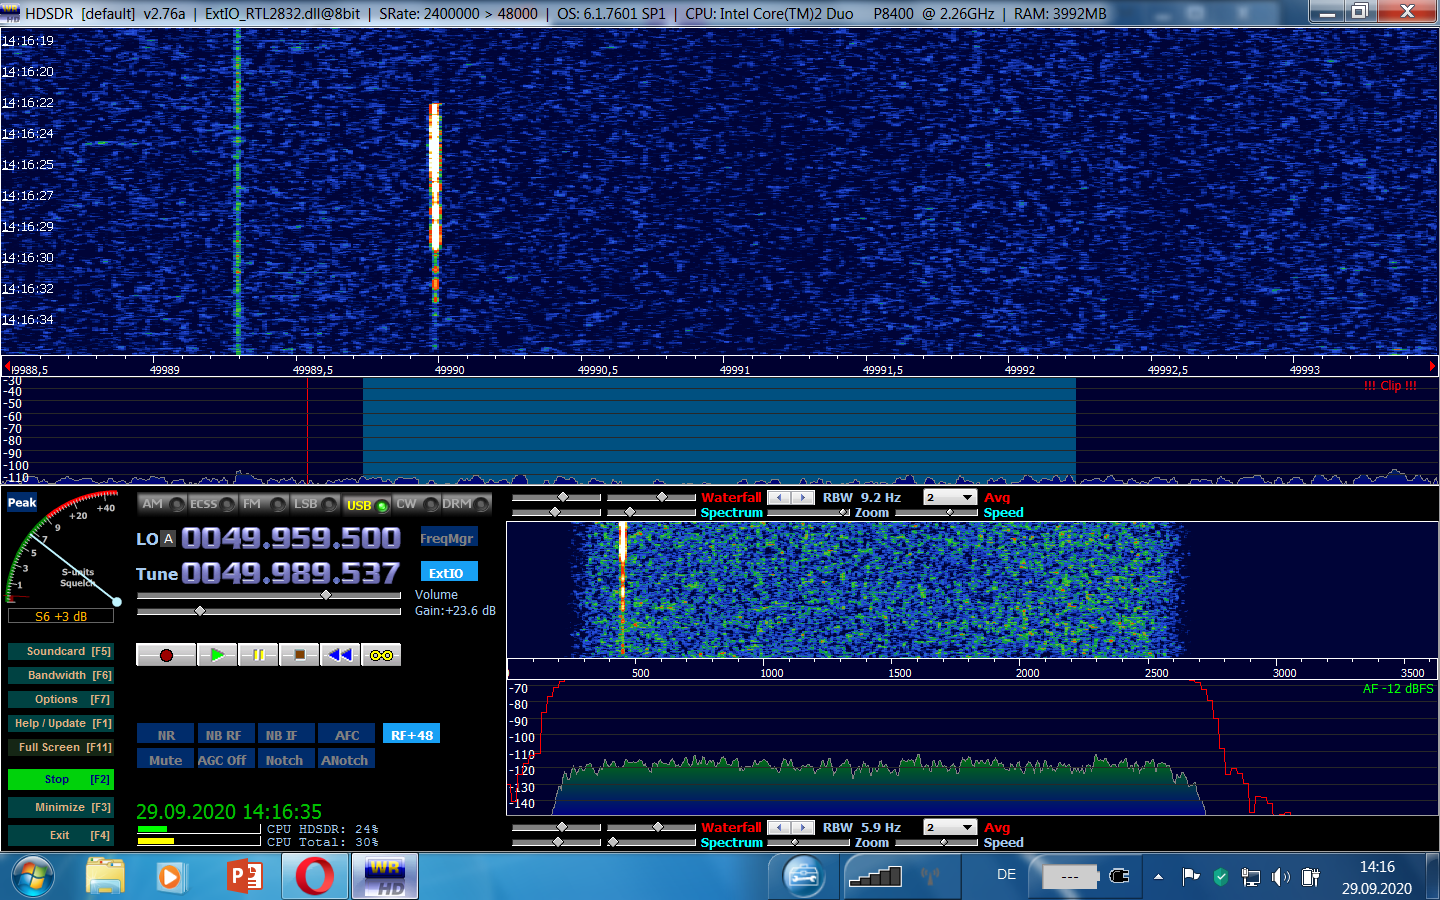Click lower AF Waterfall left arrow
1440x900 pixels.
(779, 827)
